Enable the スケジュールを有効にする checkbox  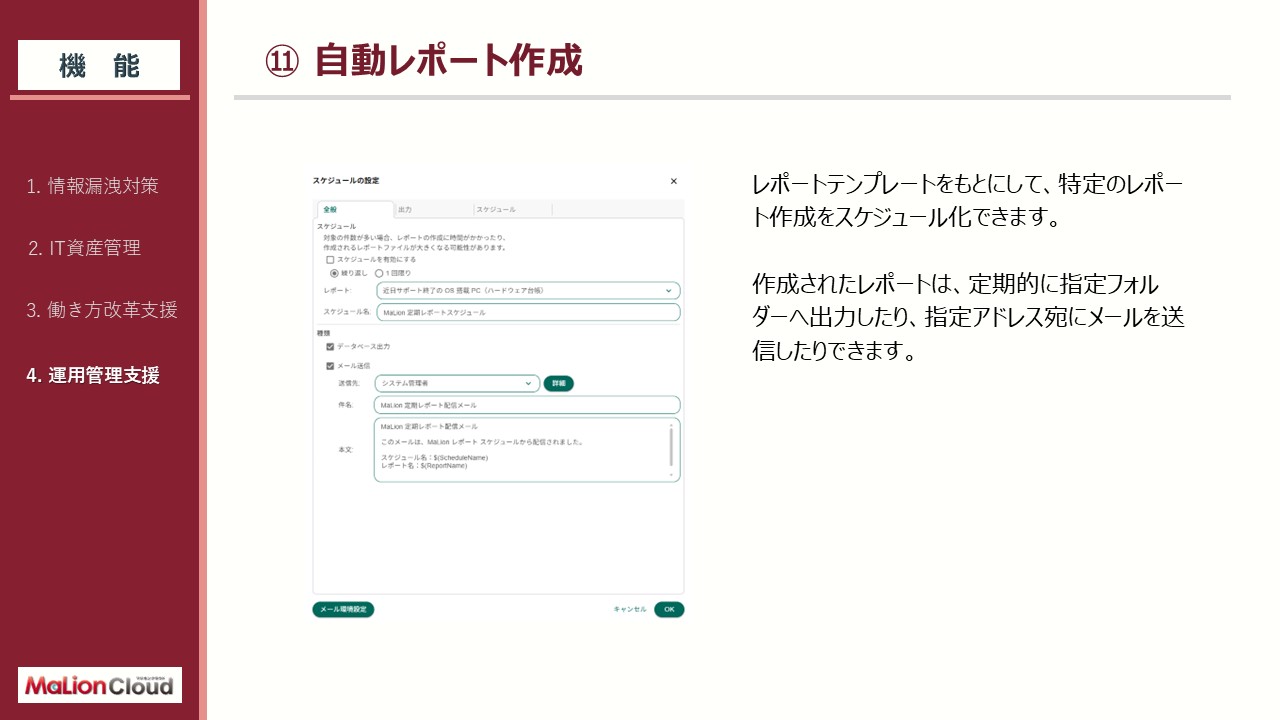pos(331,259)
